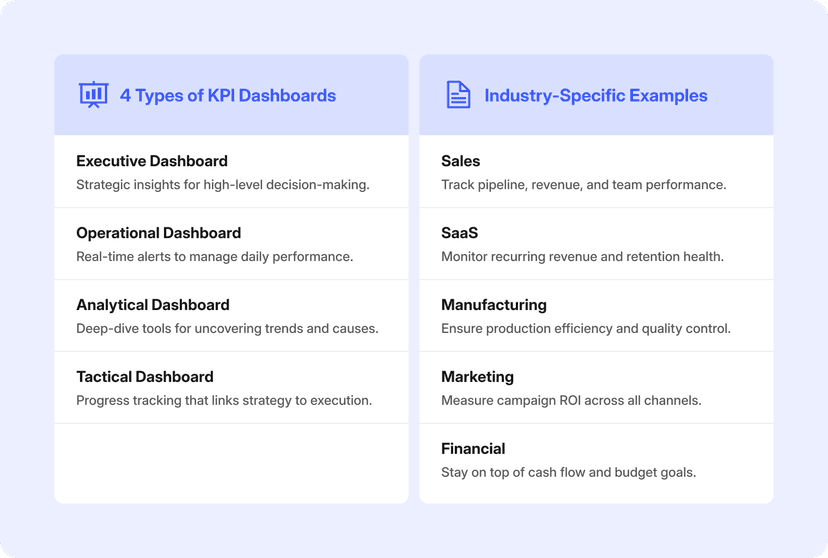This screenshot has height=558, width=828.
Task: Click 'Stay on top of cash flow' description
Action: (568, 473)
